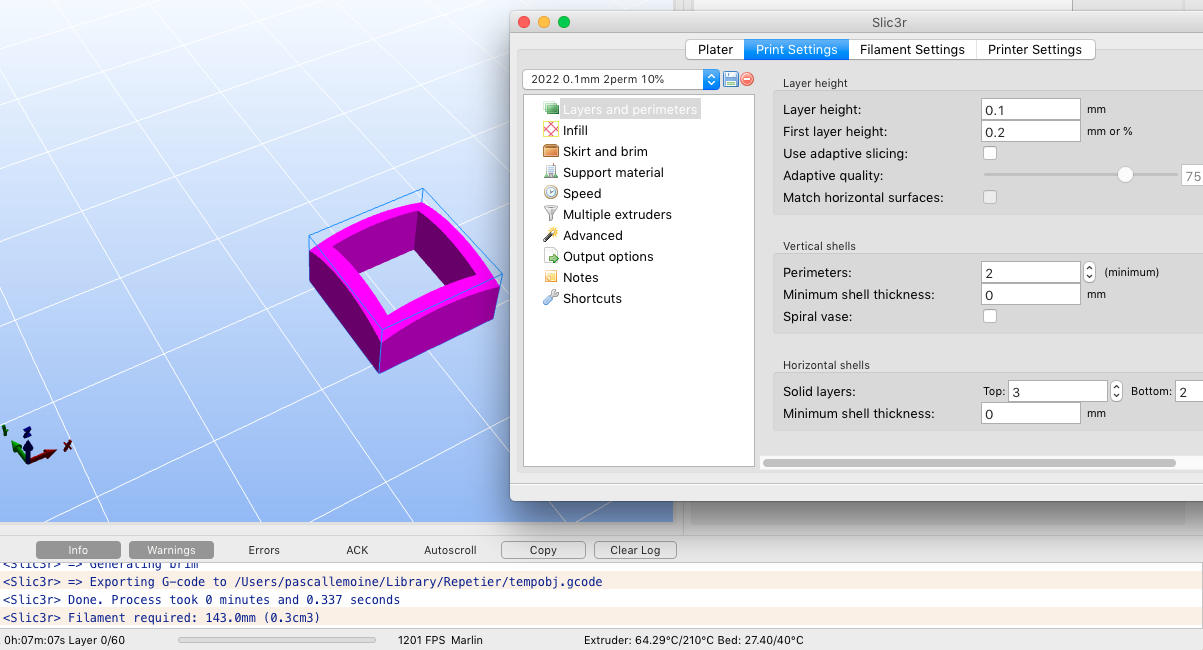Toggle the ACK log filter
The width and height of the screenshot is (1203, 650).
357,550
